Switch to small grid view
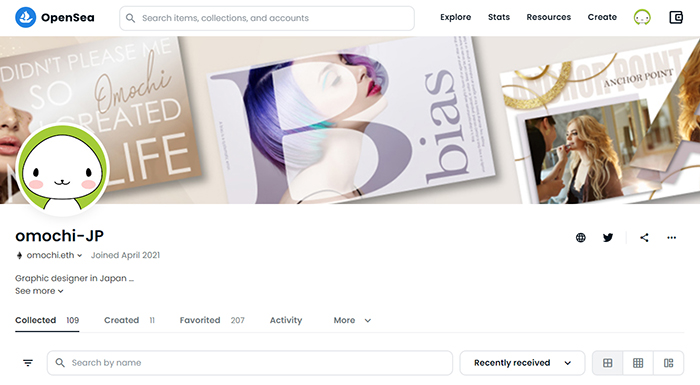 638,363
